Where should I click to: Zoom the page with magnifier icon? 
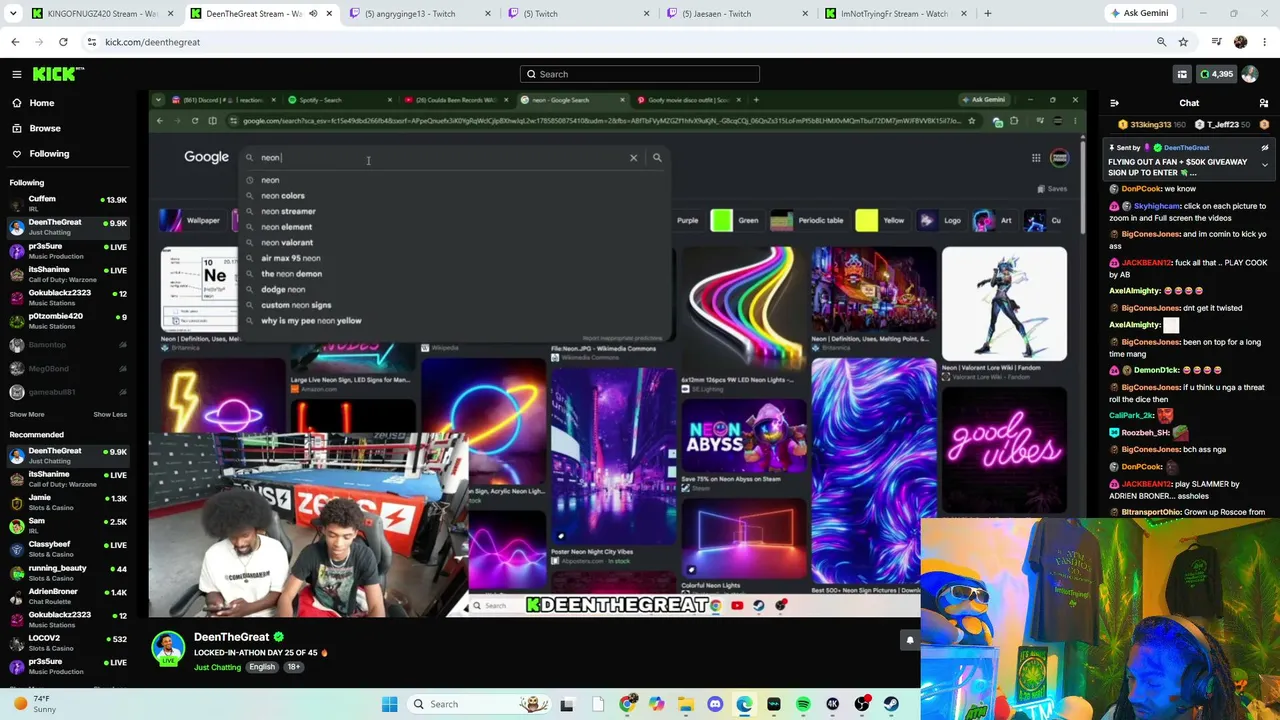[x=1161, y=42]
